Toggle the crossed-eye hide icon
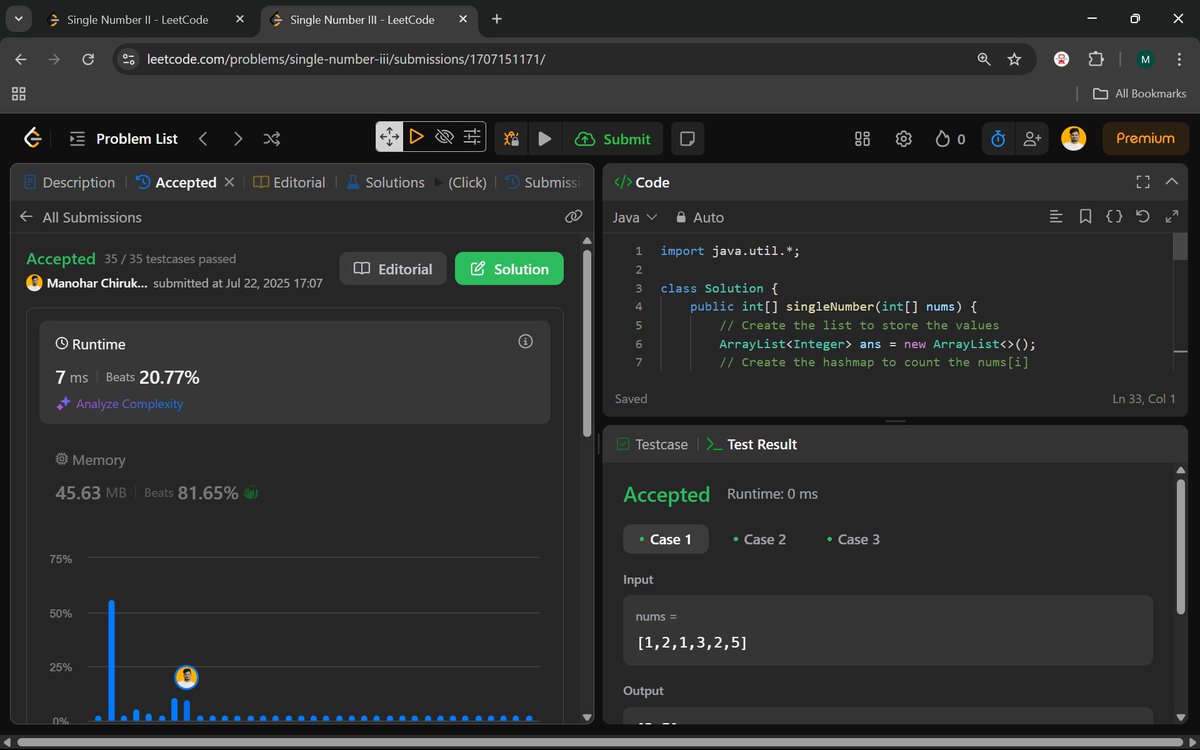Viewport: 1200px width, 750px height. (x=445, y=137)
